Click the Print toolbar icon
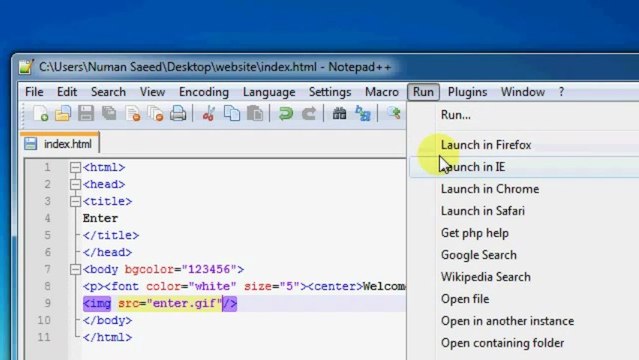Viewport: 639px width, 360px height. [x=178, y=113]
